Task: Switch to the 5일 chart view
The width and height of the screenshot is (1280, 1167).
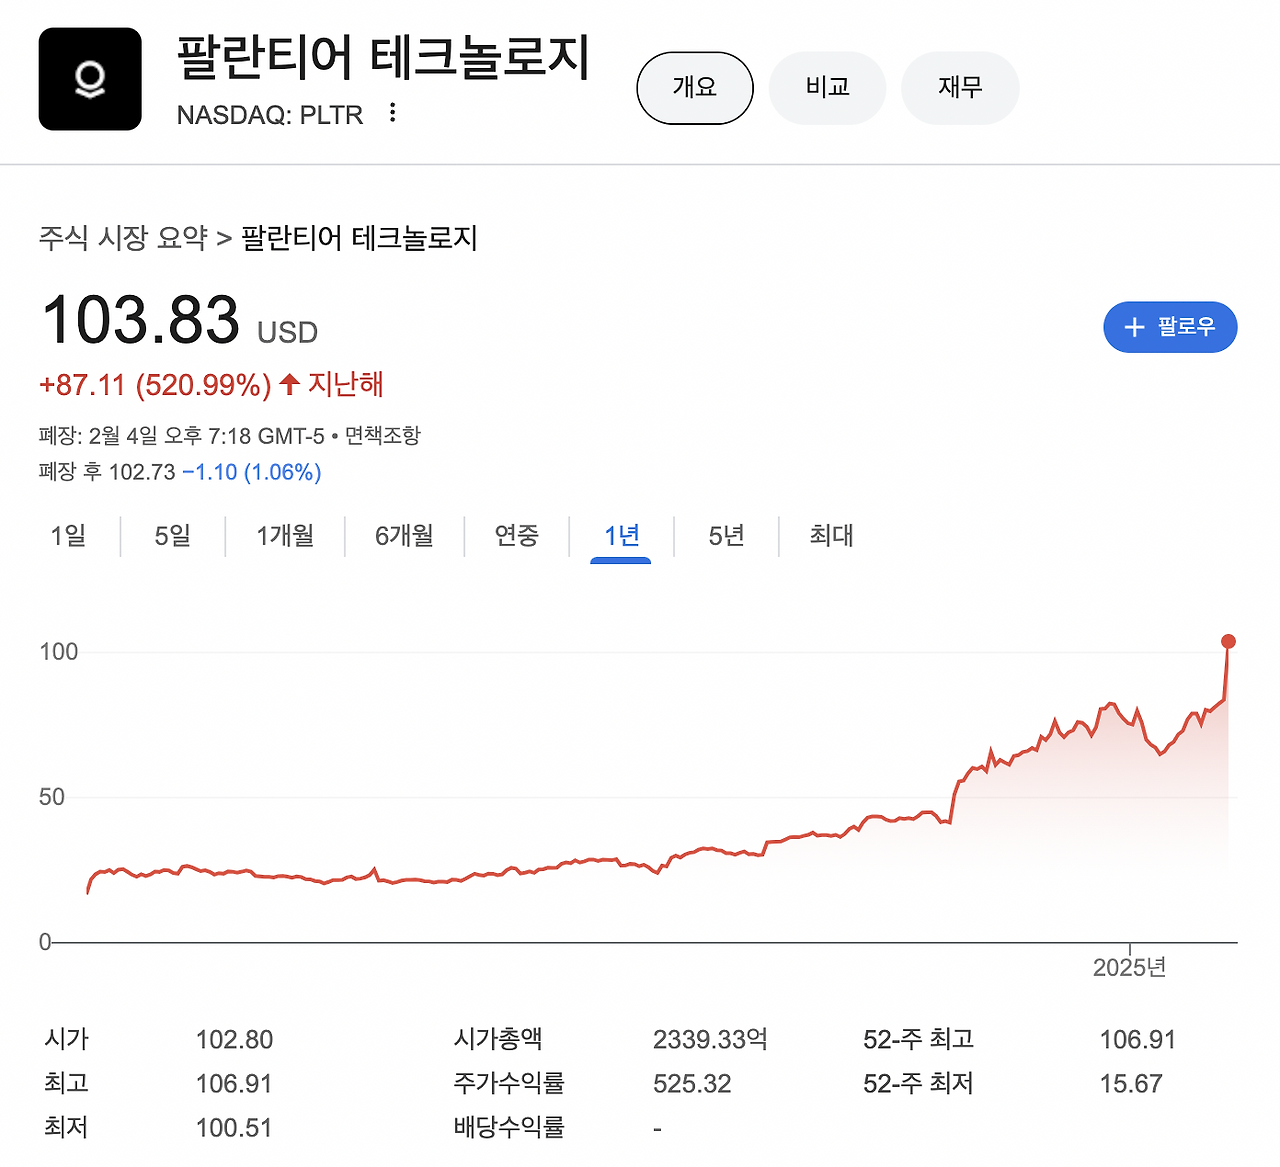Action: pyautogui.click(x=172, y=537)
